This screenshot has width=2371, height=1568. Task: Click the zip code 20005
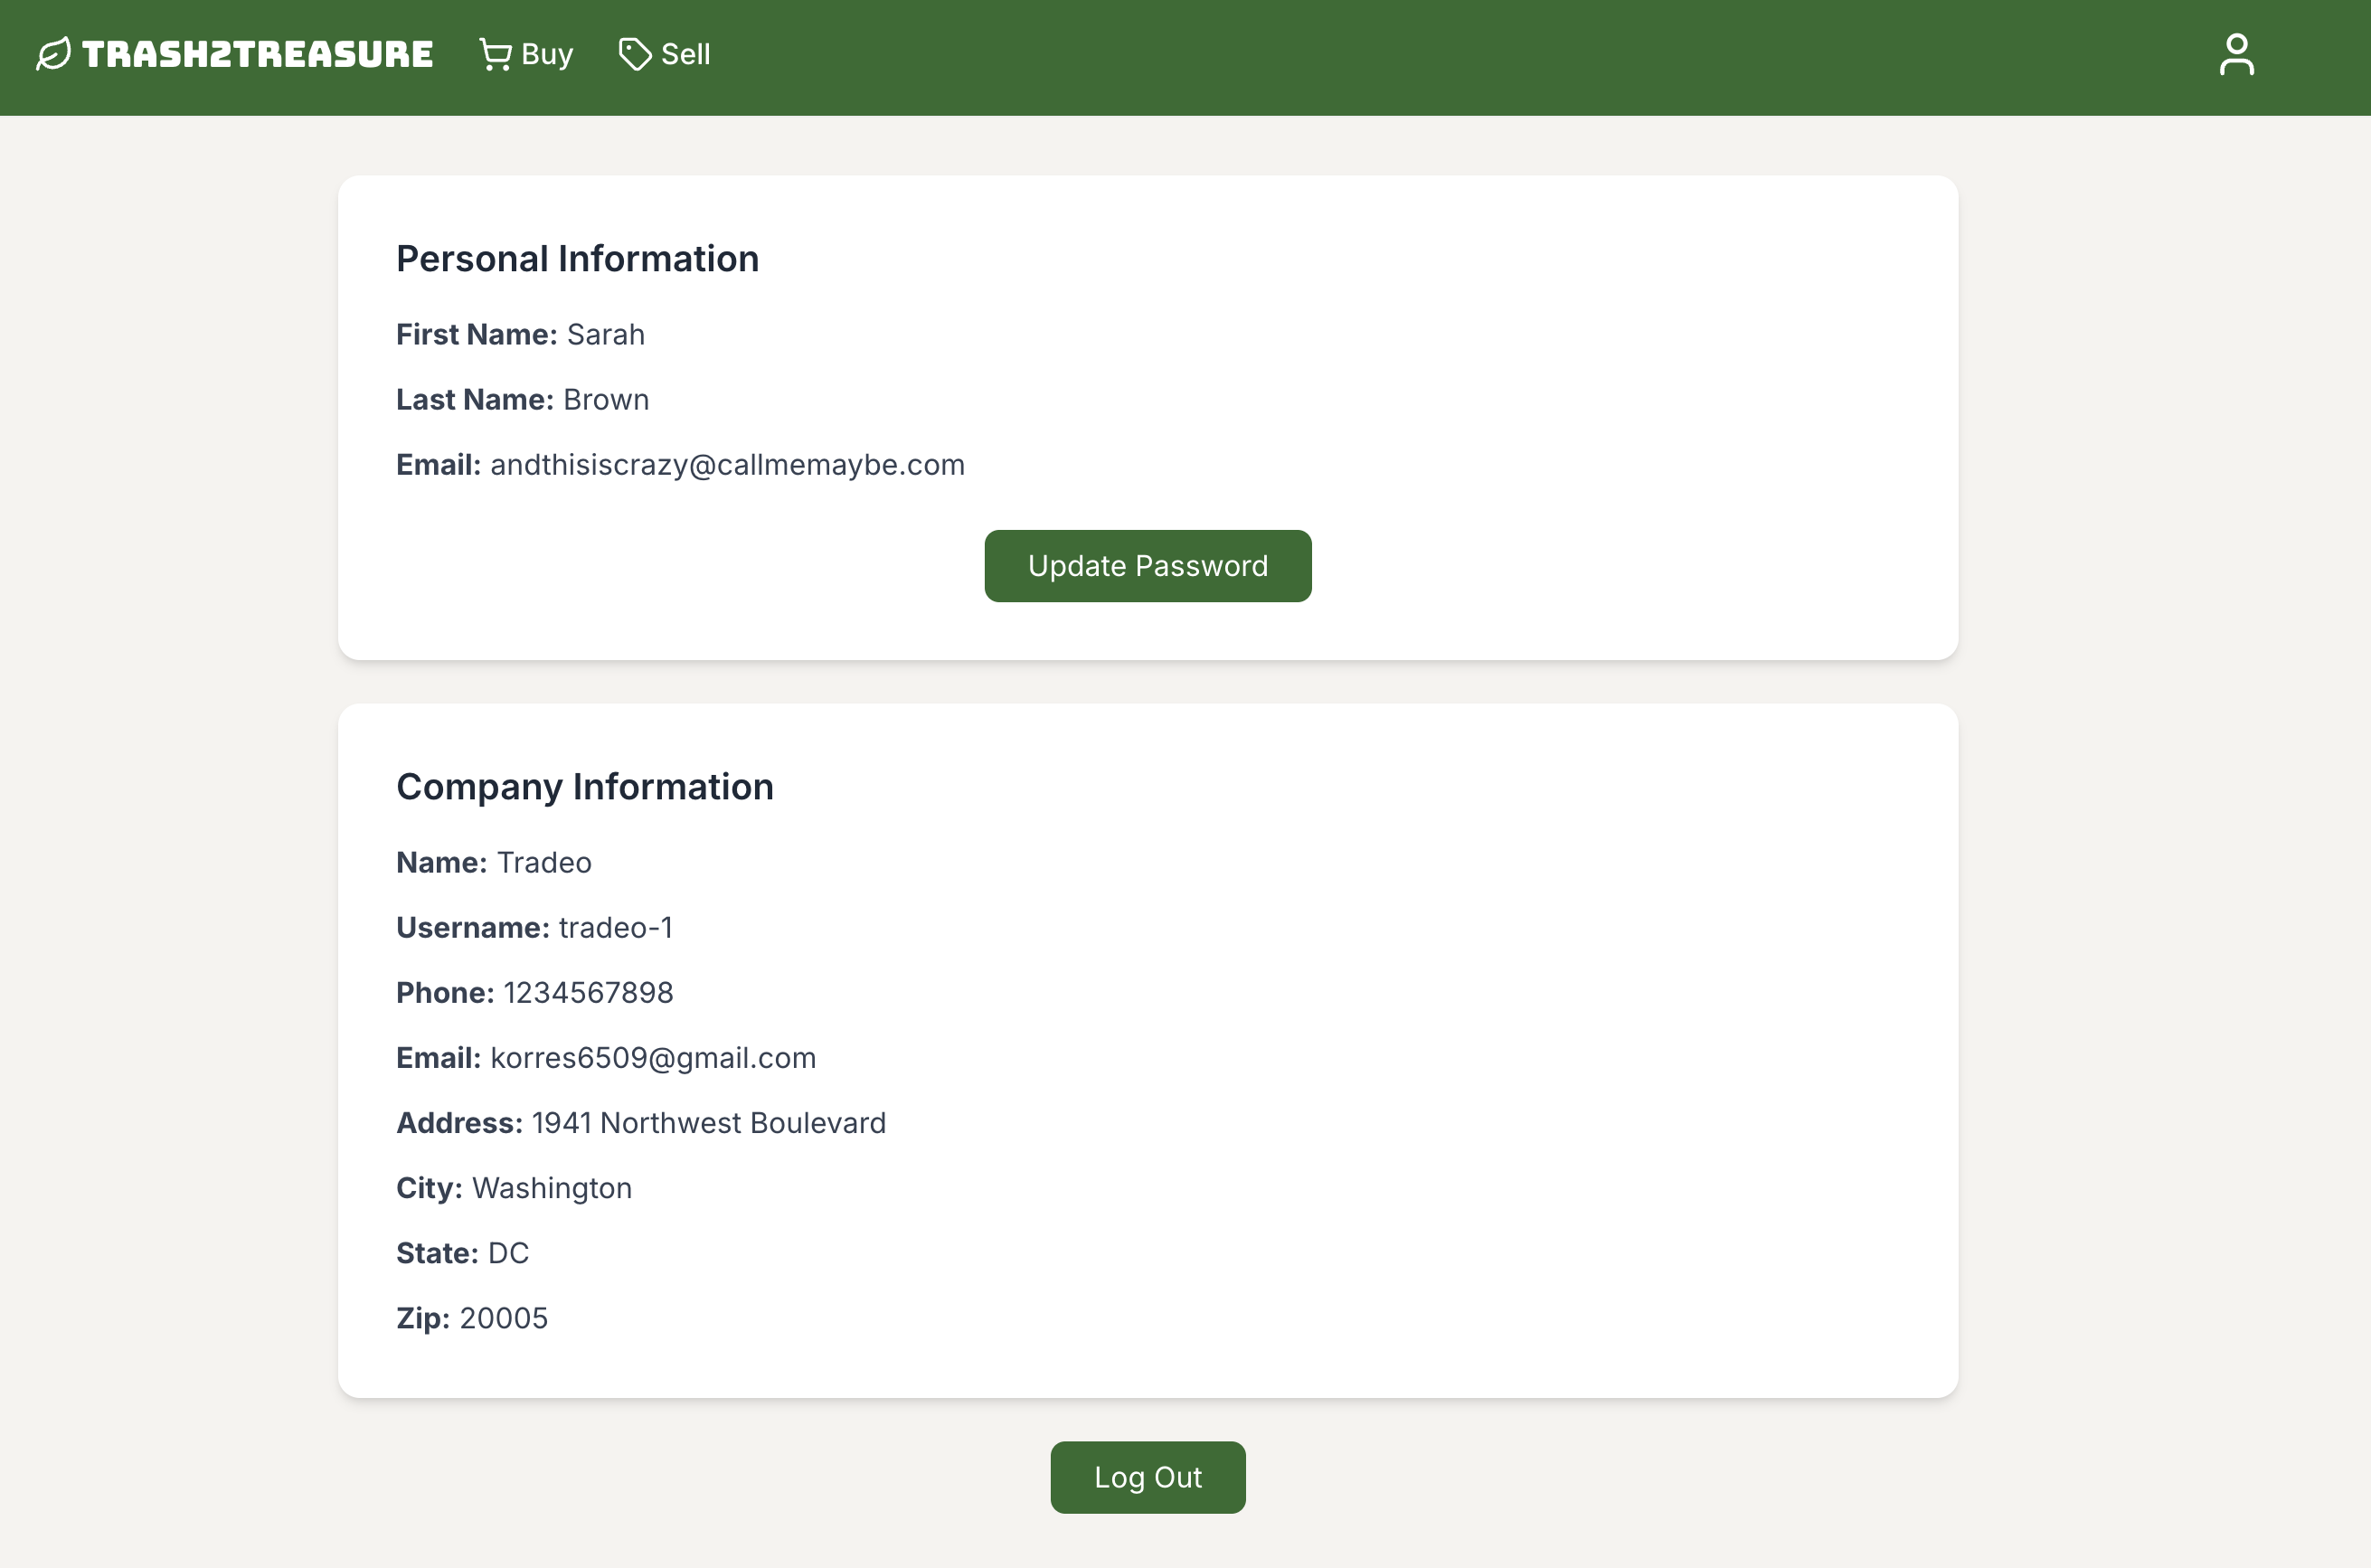point(503,1318)
